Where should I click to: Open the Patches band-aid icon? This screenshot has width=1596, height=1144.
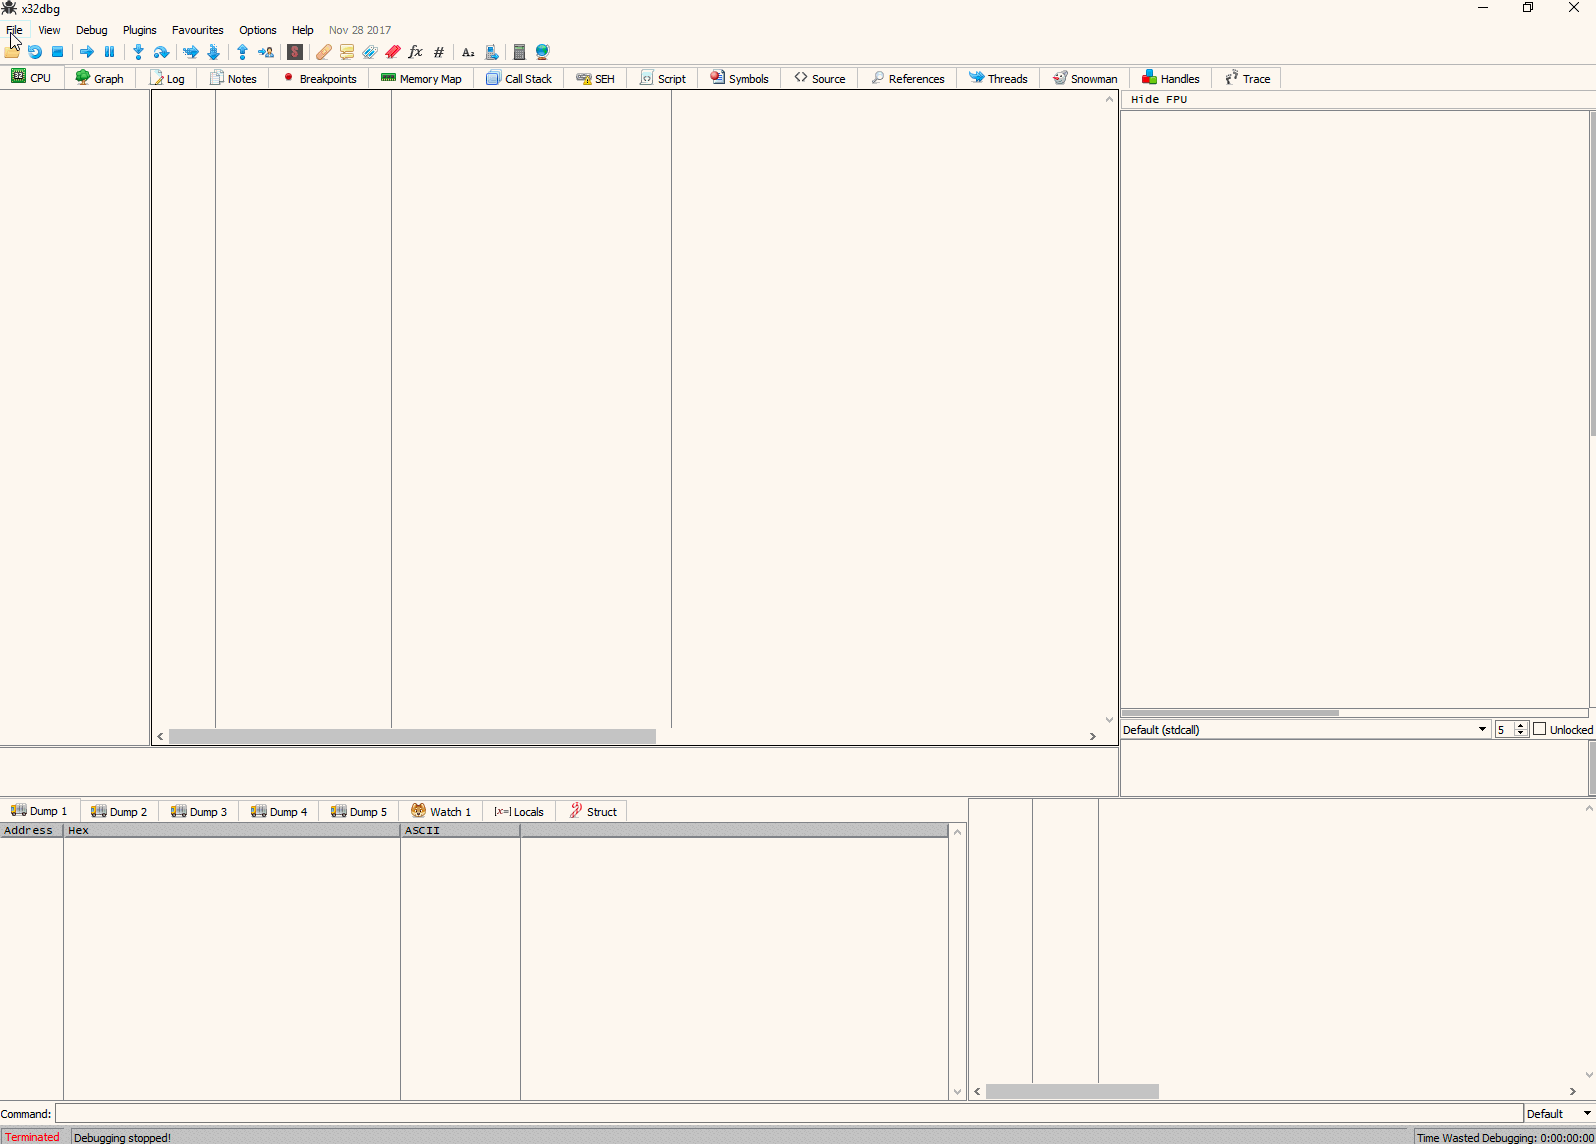tap(323, 52)
